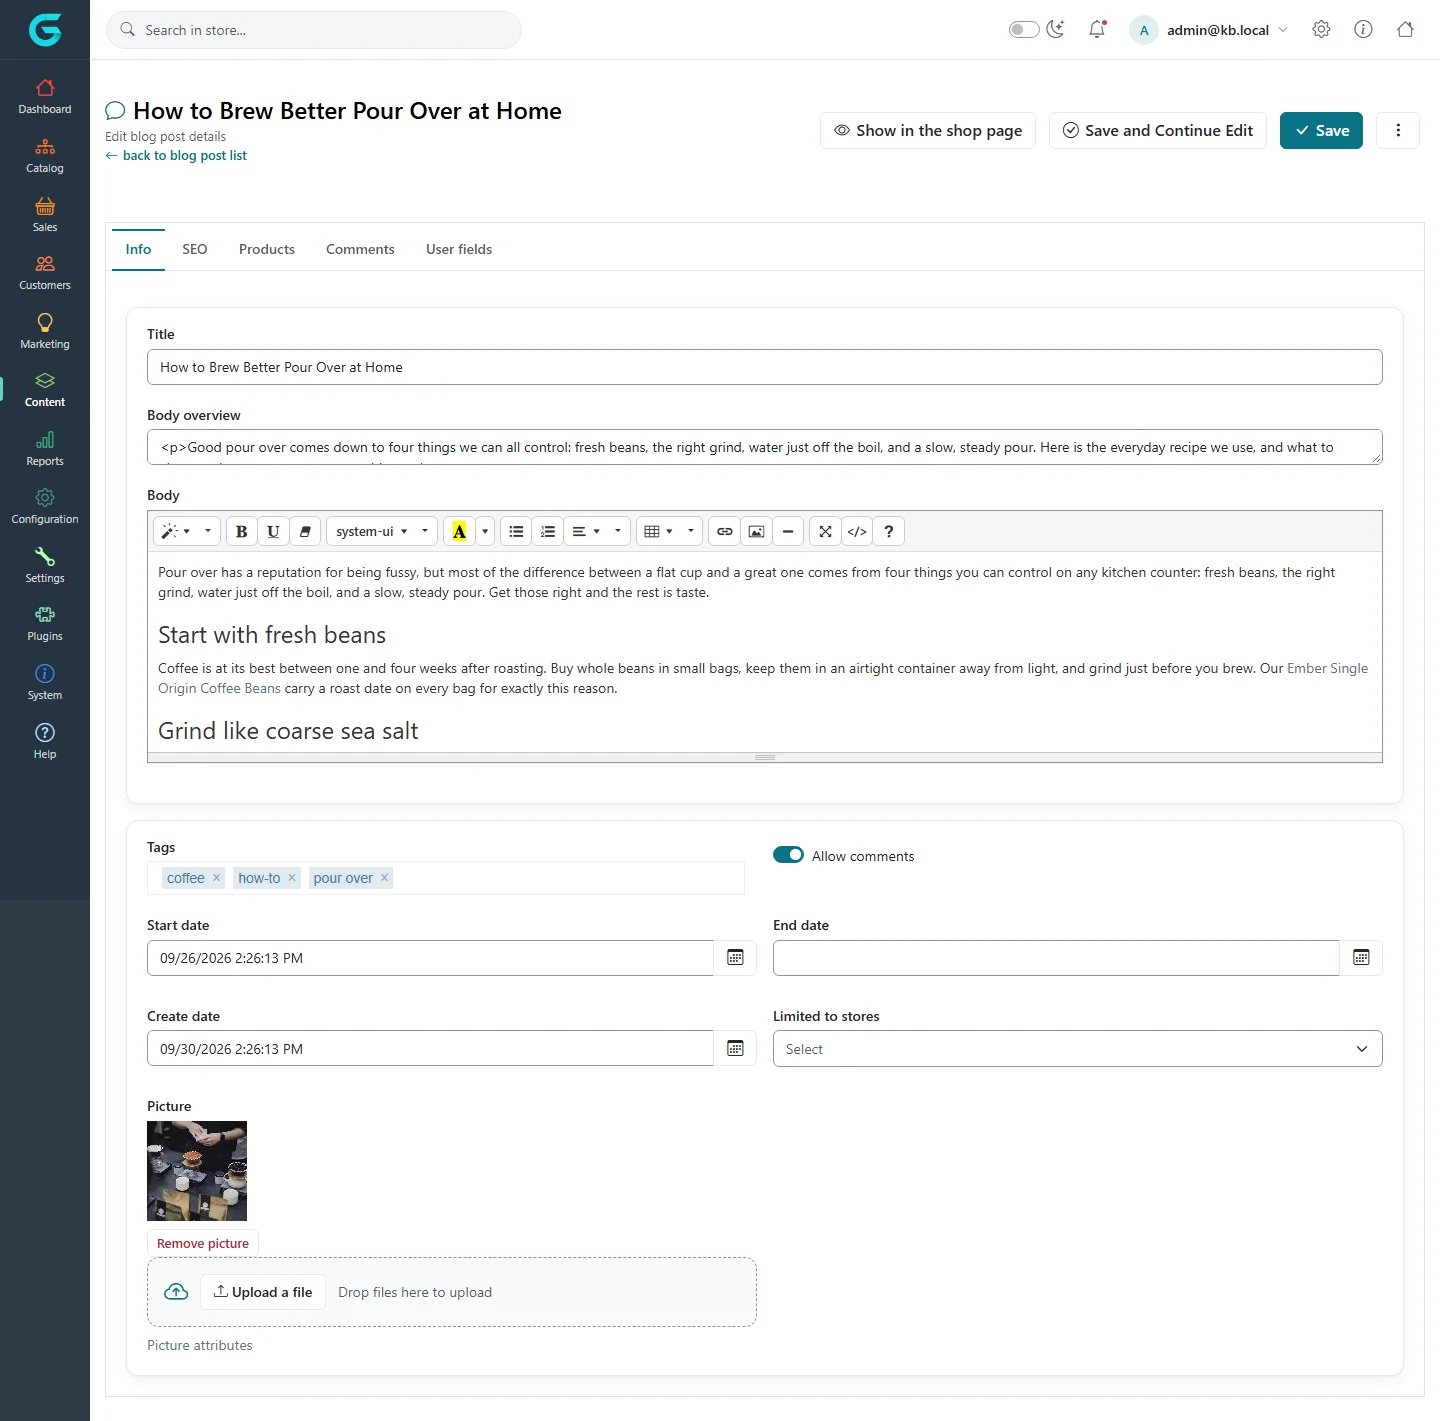Disable the Allow comments switch
Viewport: 1440px width, 1421px height.
(x=788, y=855)
